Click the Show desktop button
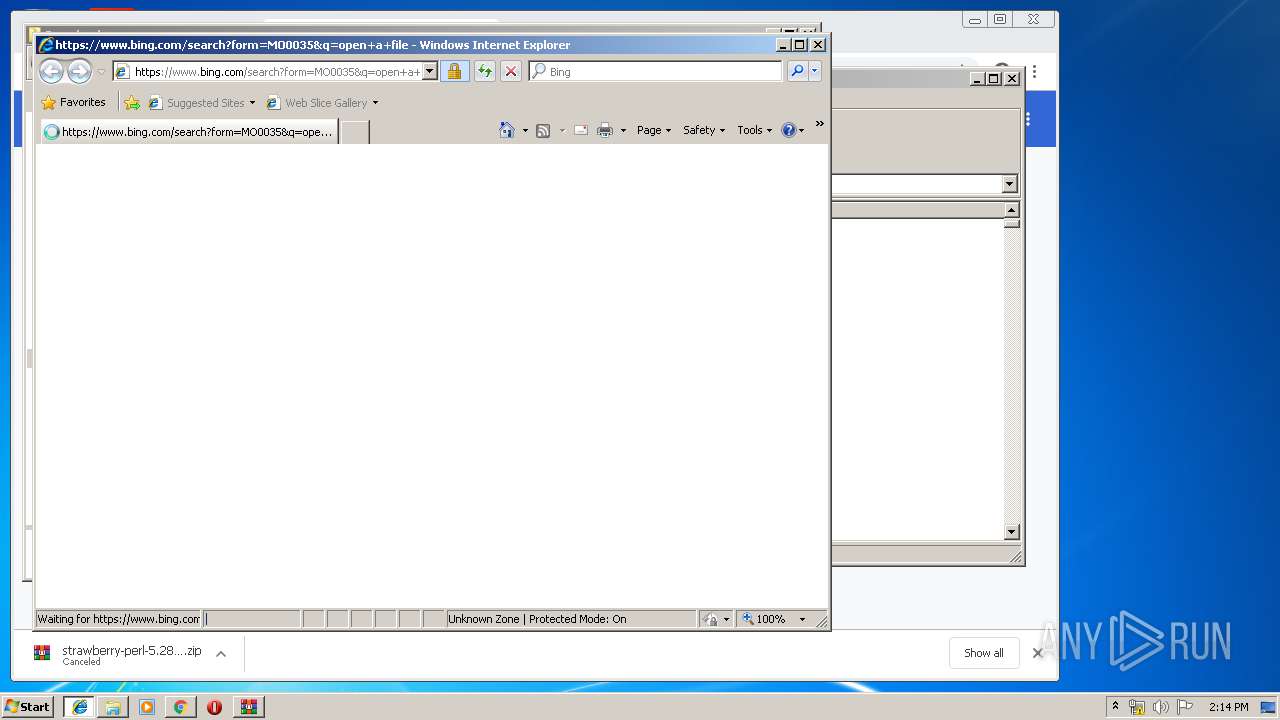The image size is (1280, 720). [x=1270, y=707]
